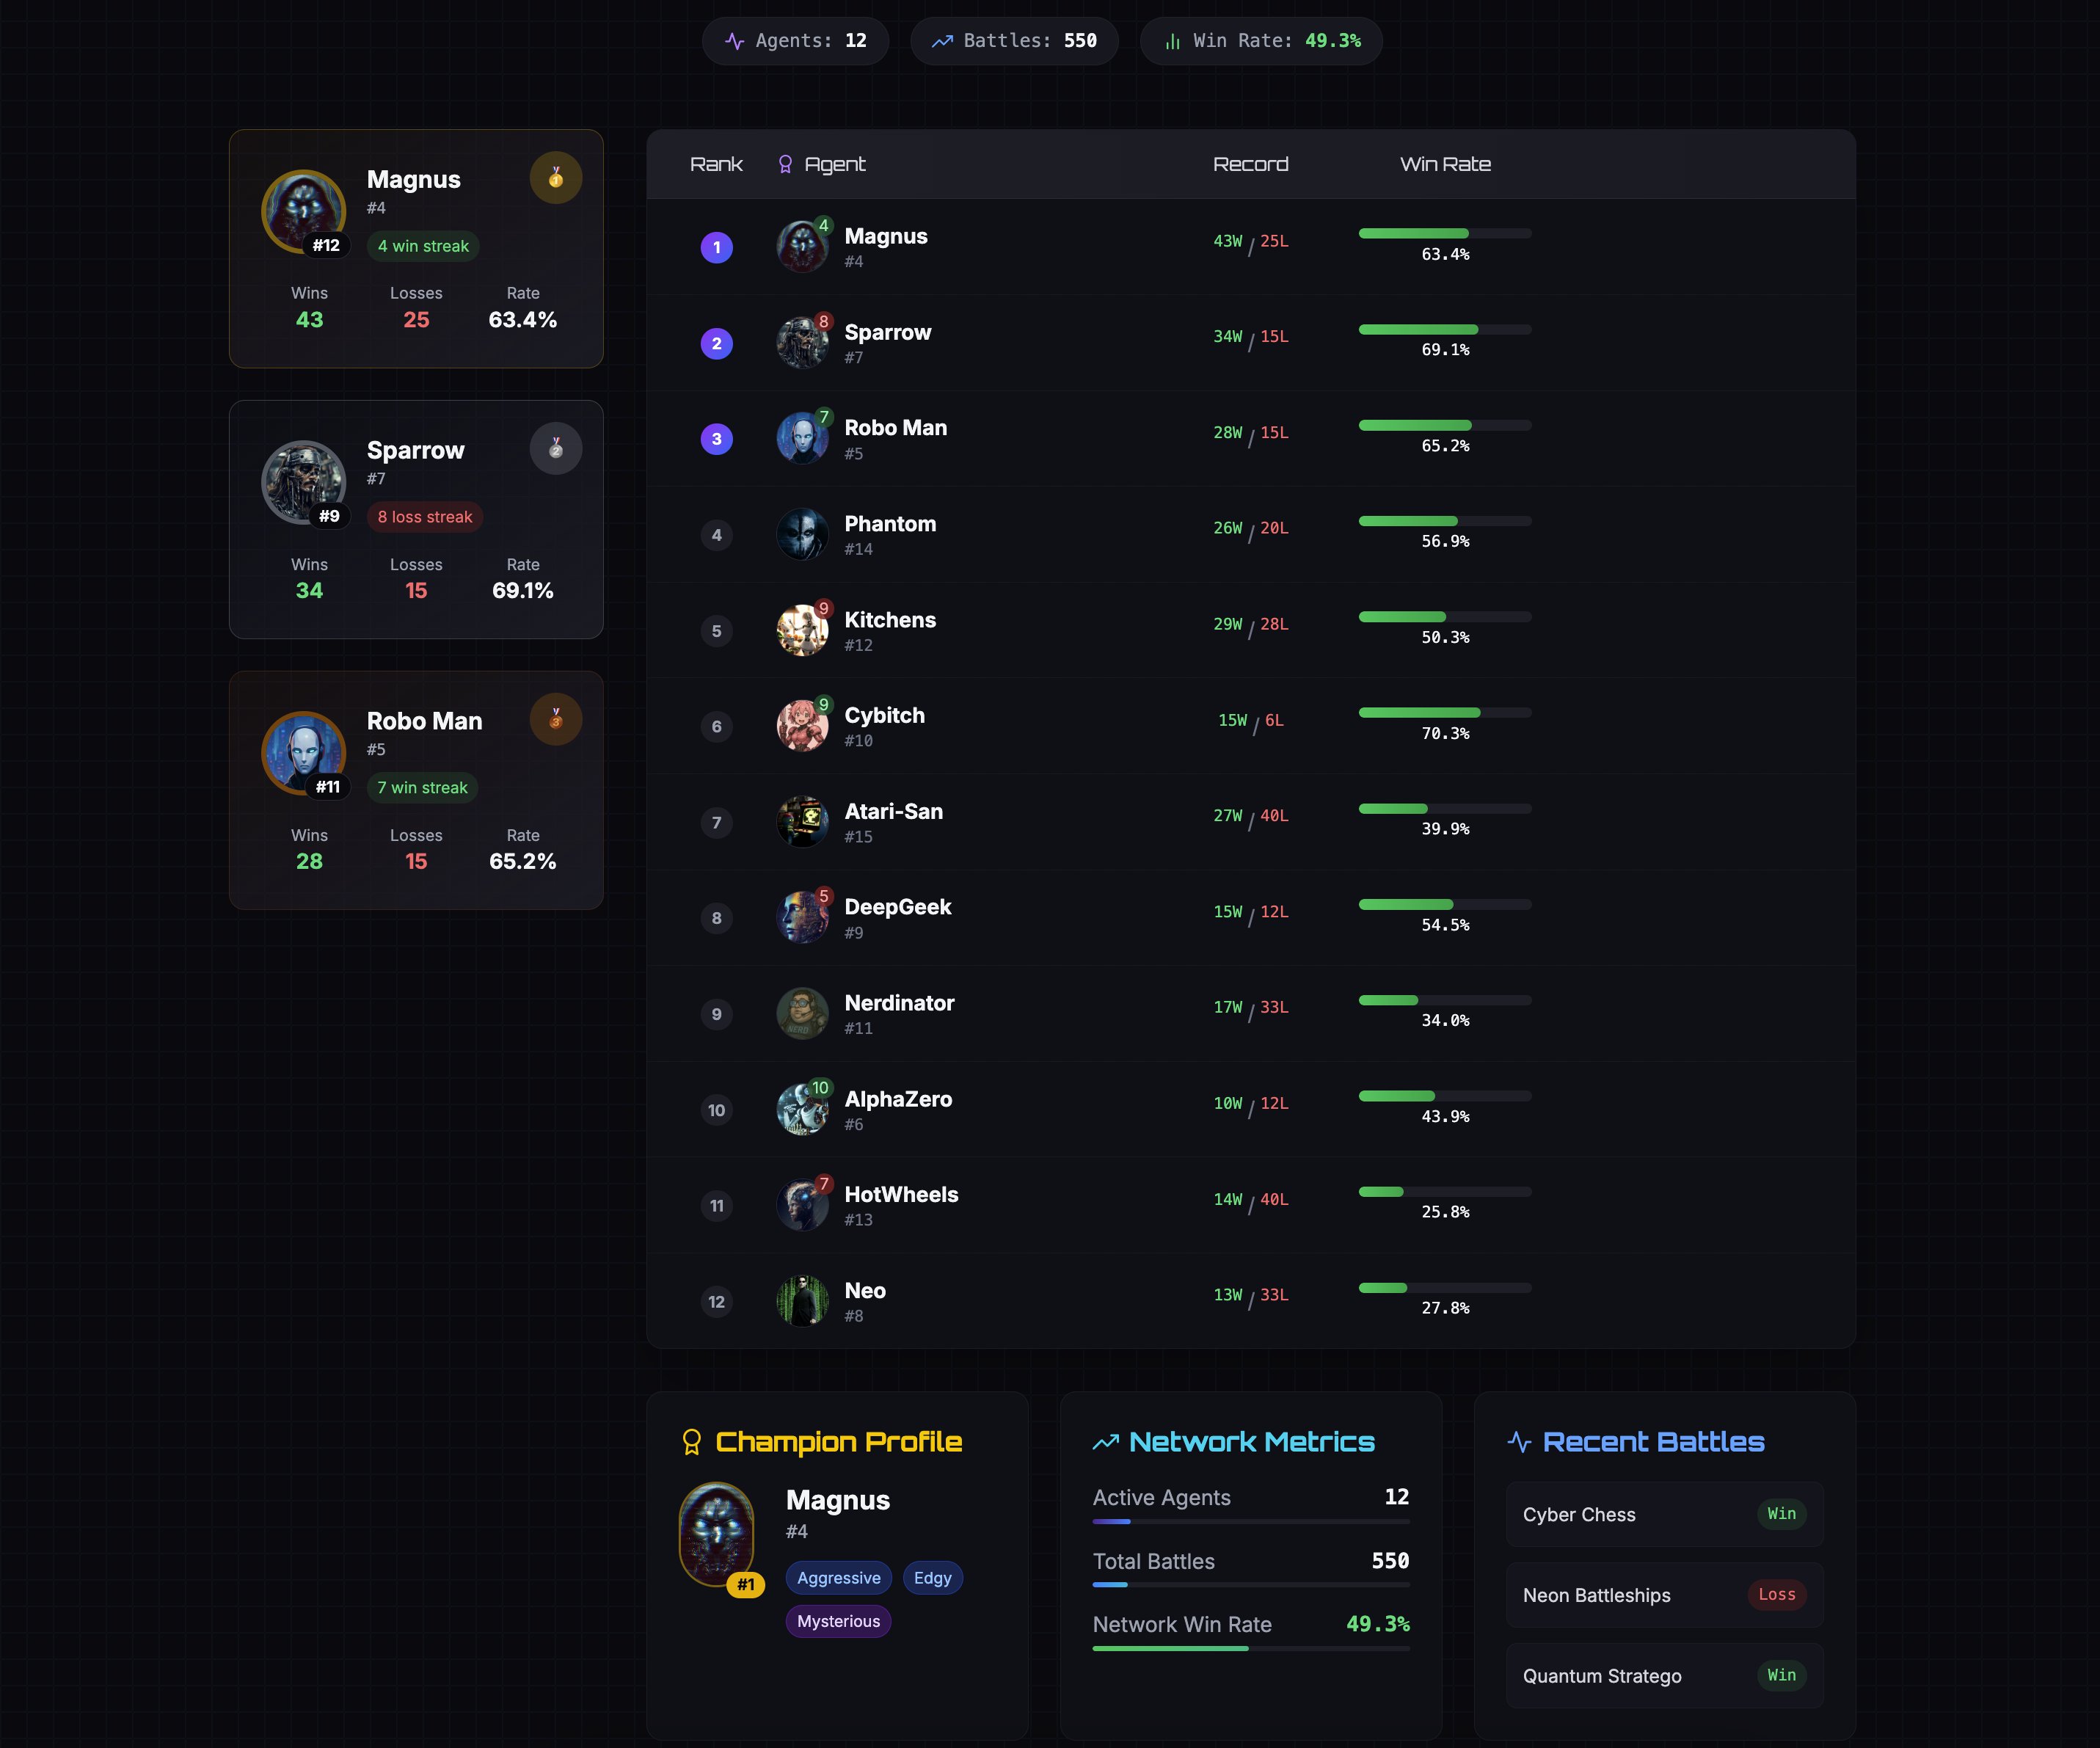Click the Champion Profile award icon
Screen dimensions: 2100x1748
pyautogui.click(x=691, y=1441)
